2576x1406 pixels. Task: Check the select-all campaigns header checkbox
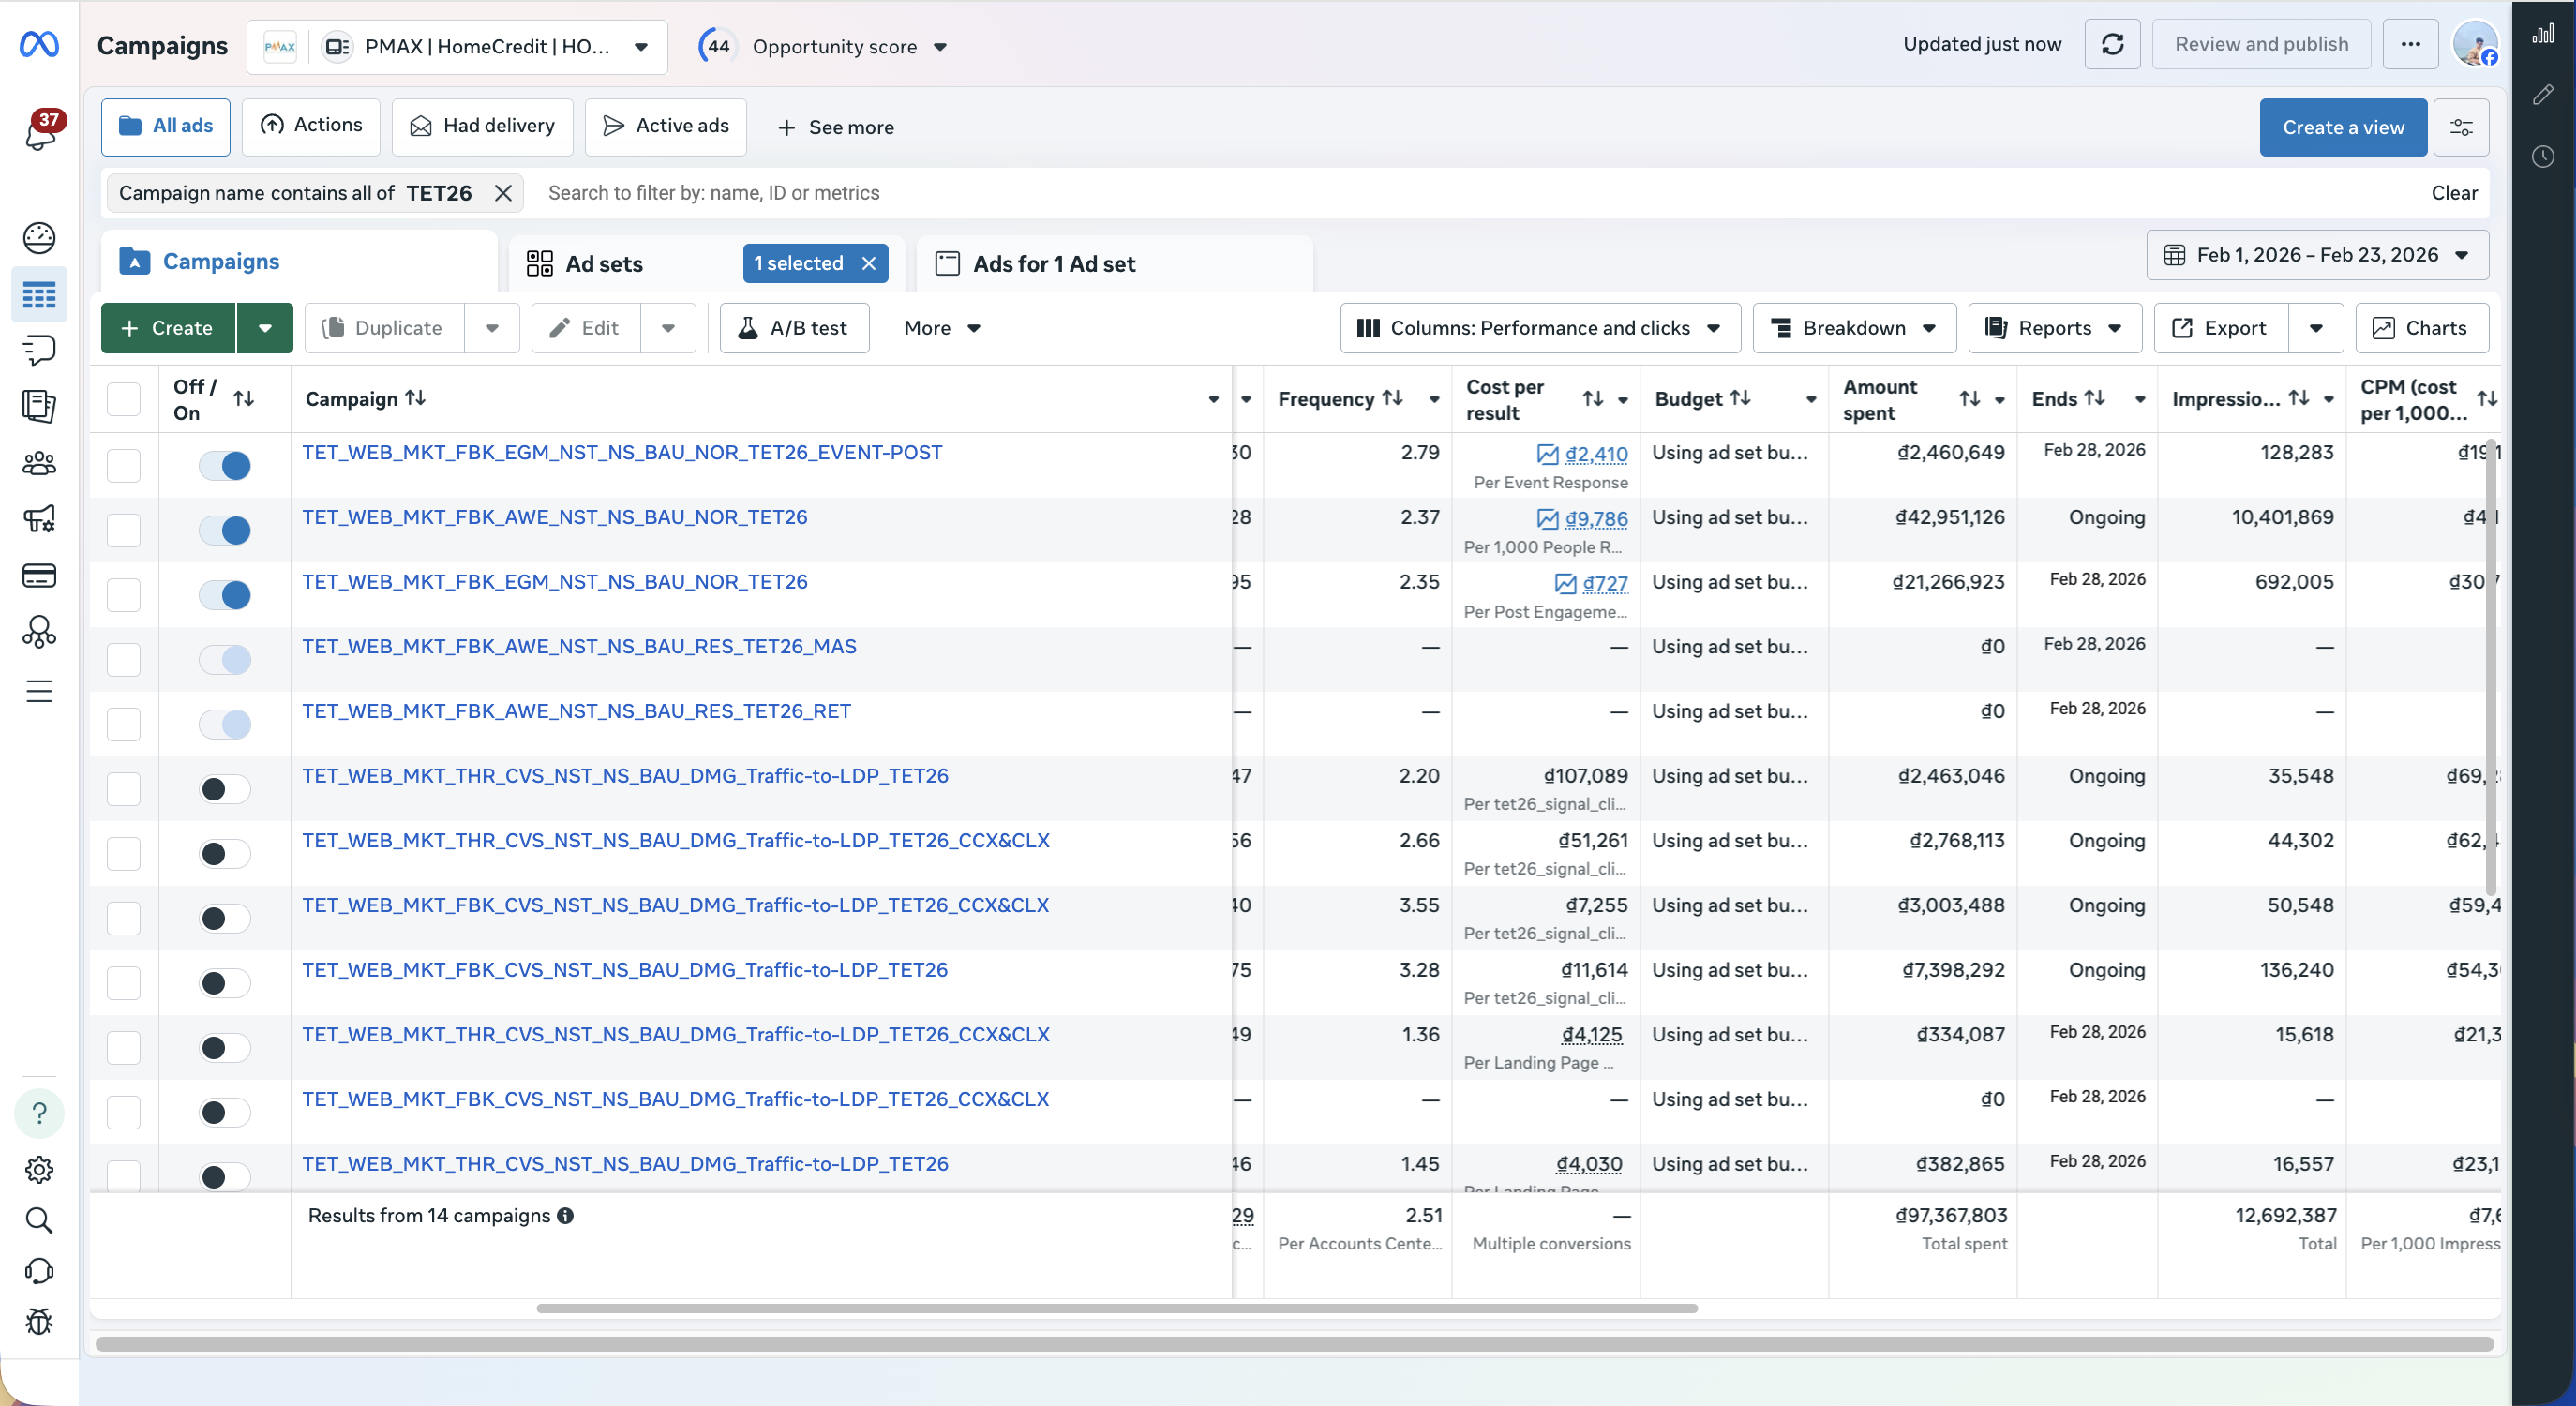point(124,399)
